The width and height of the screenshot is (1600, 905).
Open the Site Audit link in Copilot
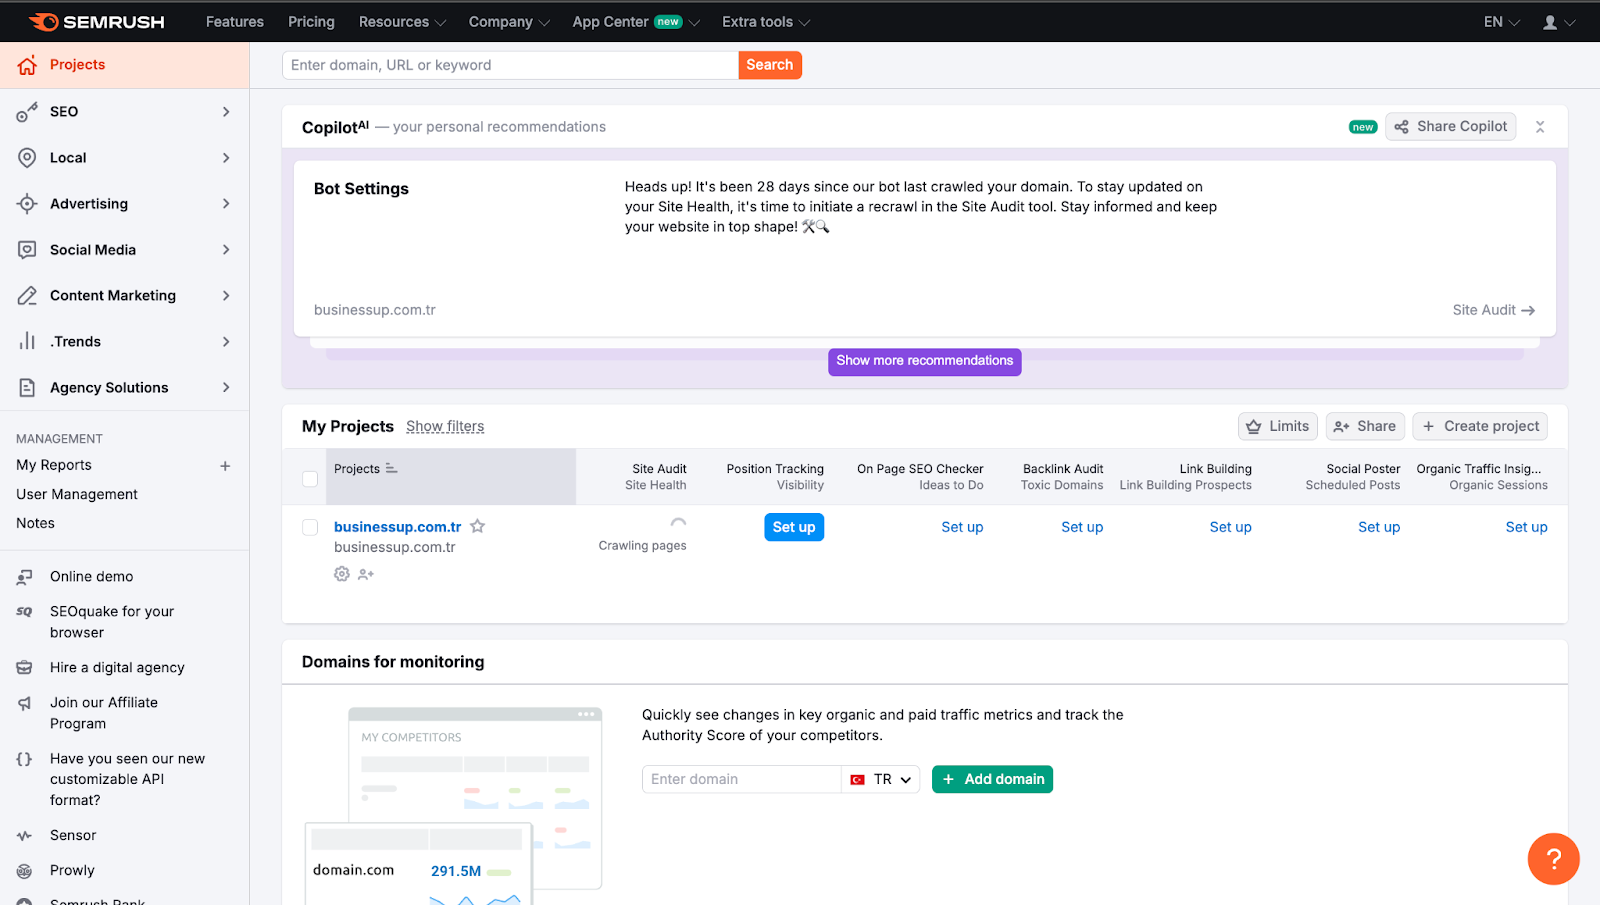click(x=1494, y=310)
